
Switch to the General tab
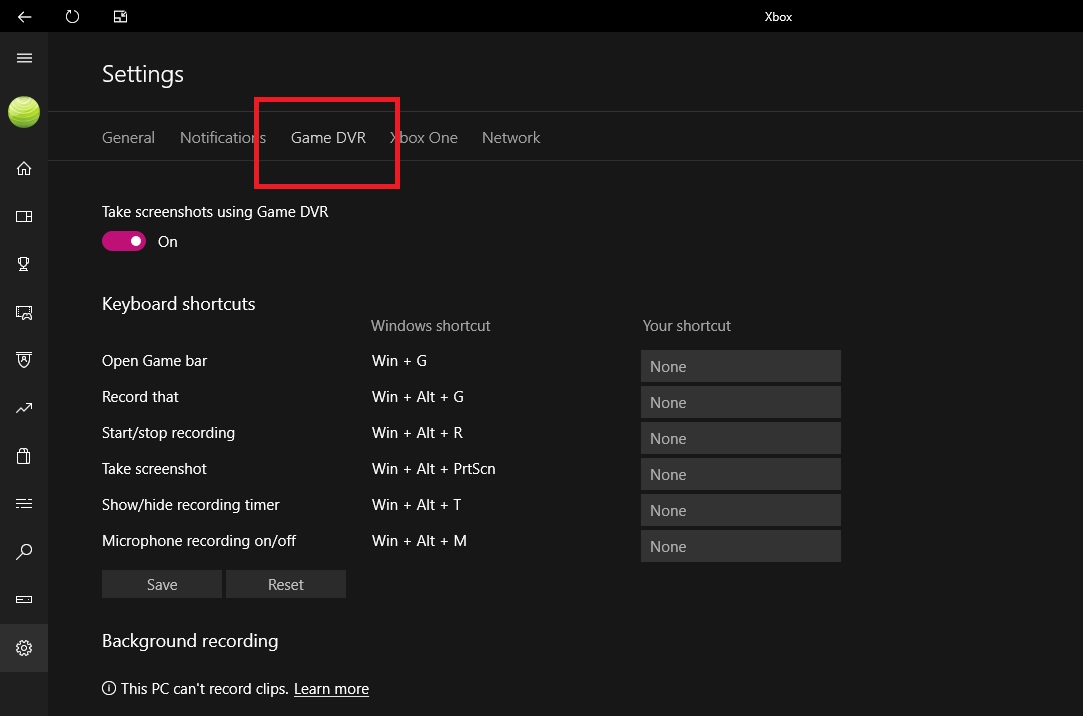click(x=128, y=137)
